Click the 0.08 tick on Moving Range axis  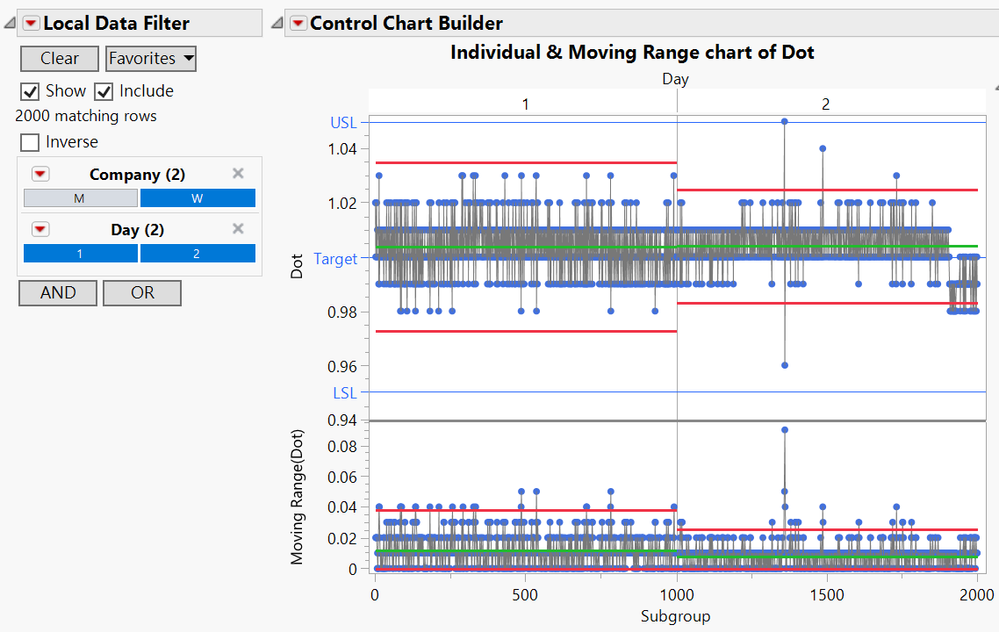[x=342, y=447]
